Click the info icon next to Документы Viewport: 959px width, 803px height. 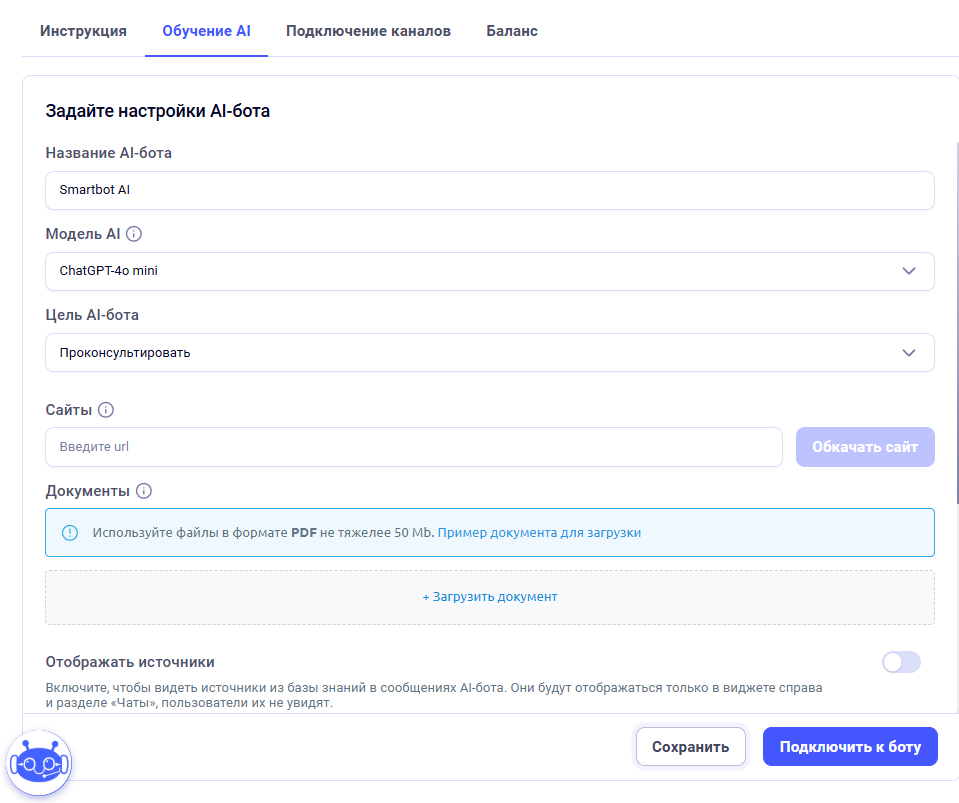coord(144,491)
